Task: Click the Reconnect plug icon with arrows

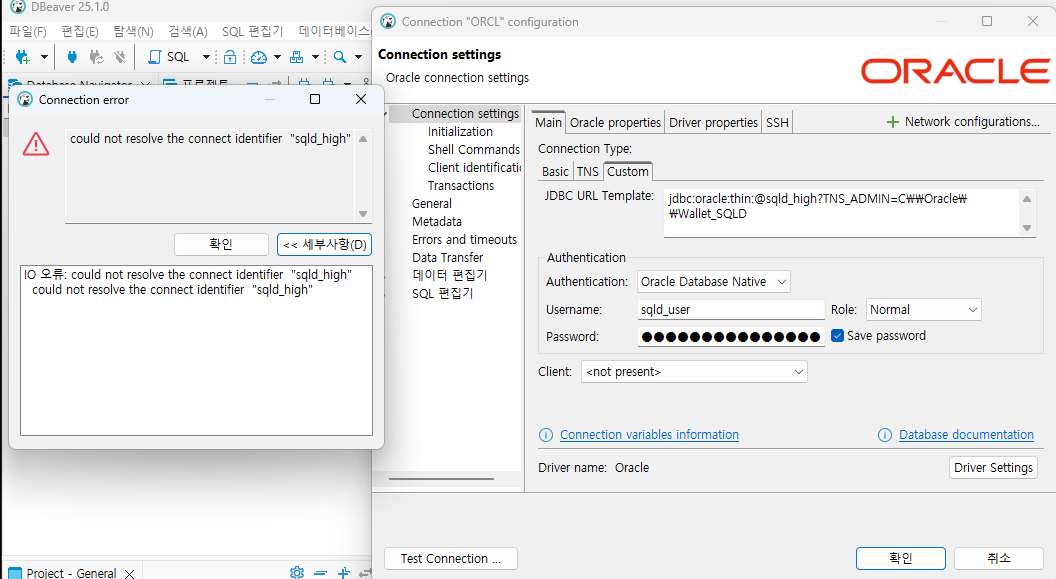Action: [x=96, y=57]
